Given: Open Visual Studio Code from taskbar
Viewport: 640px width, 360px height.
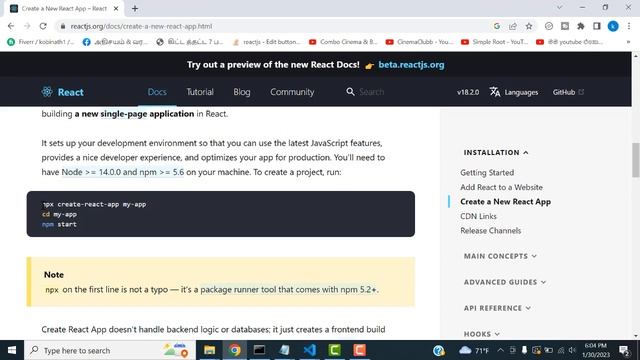Looking at the screenshot, I should click(309, 350).
